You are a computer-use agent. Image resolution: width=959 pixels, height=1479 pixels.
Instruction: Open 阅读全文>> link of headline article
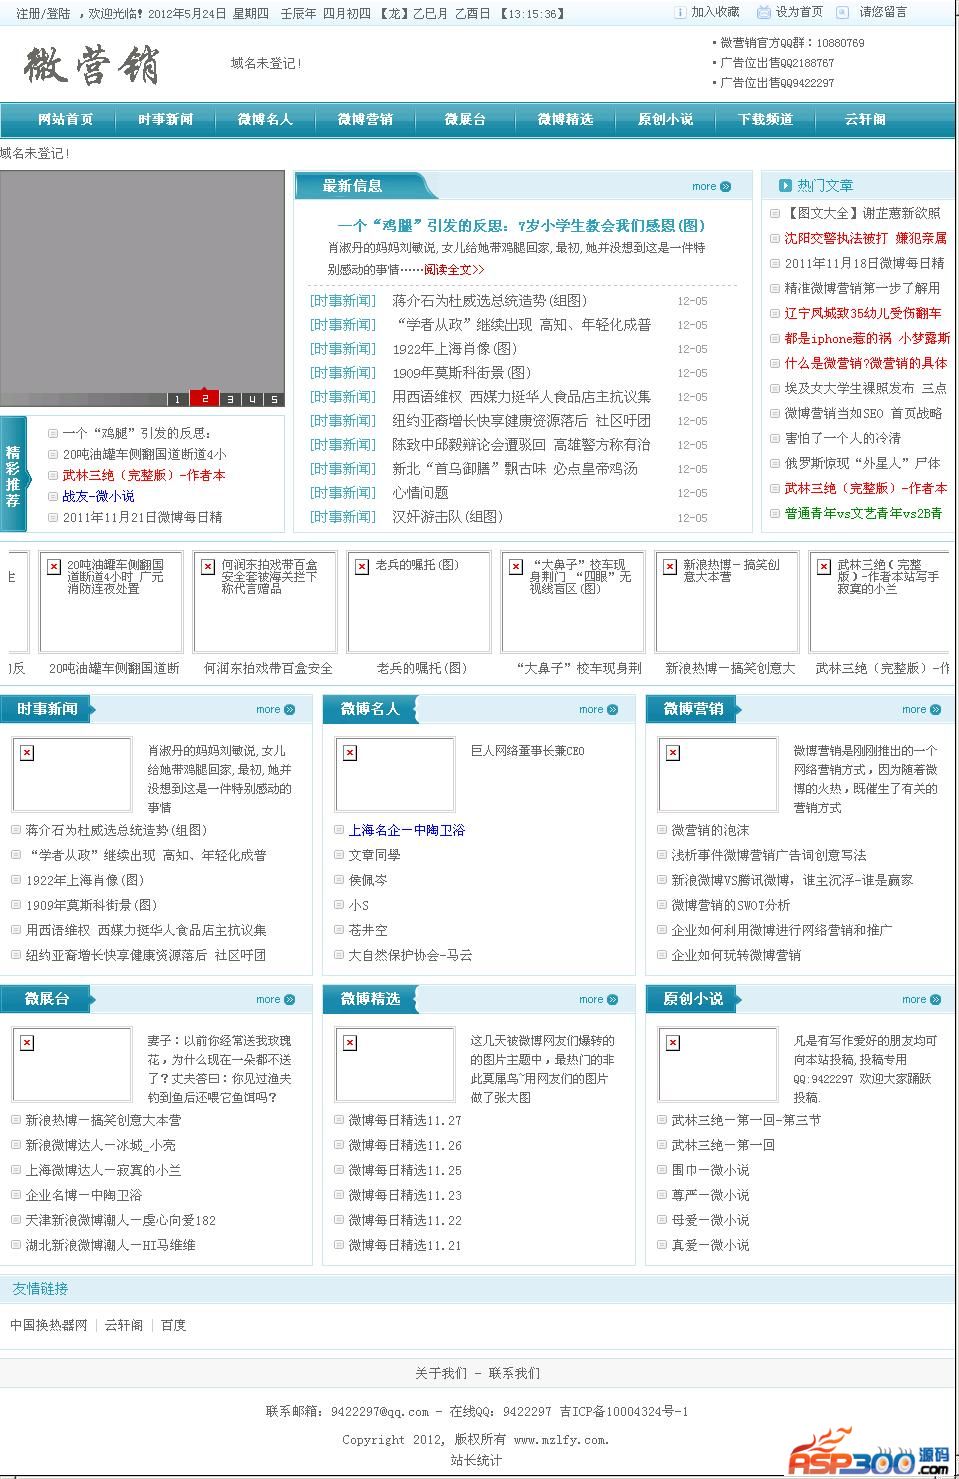pos(454,269)
